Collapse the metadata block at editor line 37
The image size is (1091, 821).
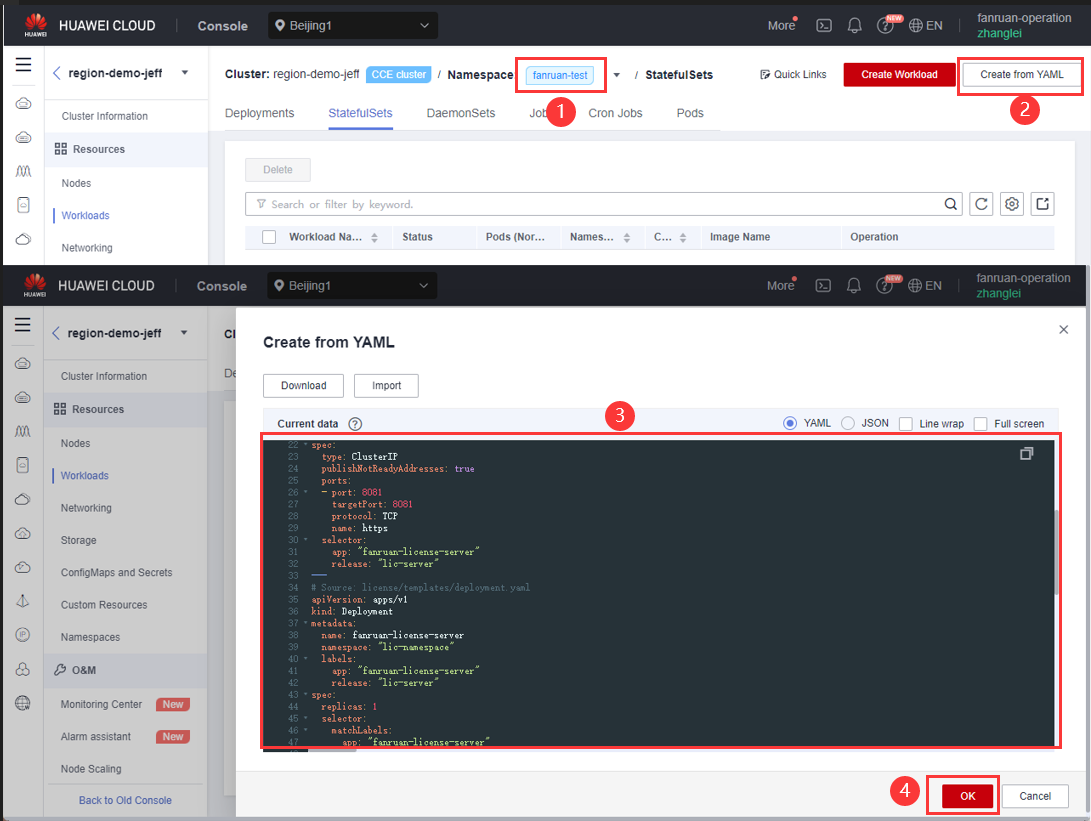(x=305, y=623)
